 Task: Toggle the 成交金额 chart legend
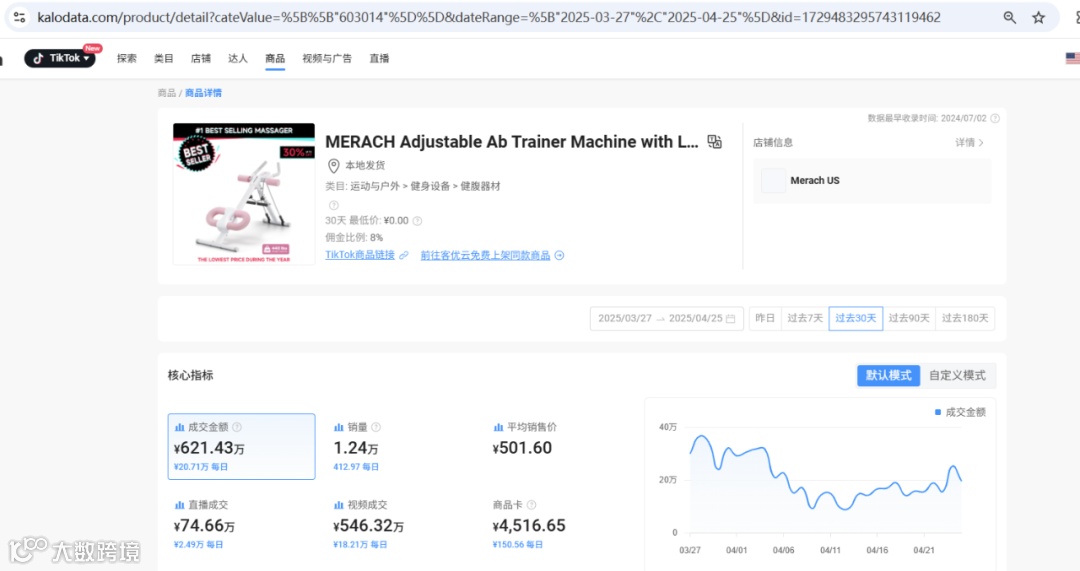click(960, 412)
